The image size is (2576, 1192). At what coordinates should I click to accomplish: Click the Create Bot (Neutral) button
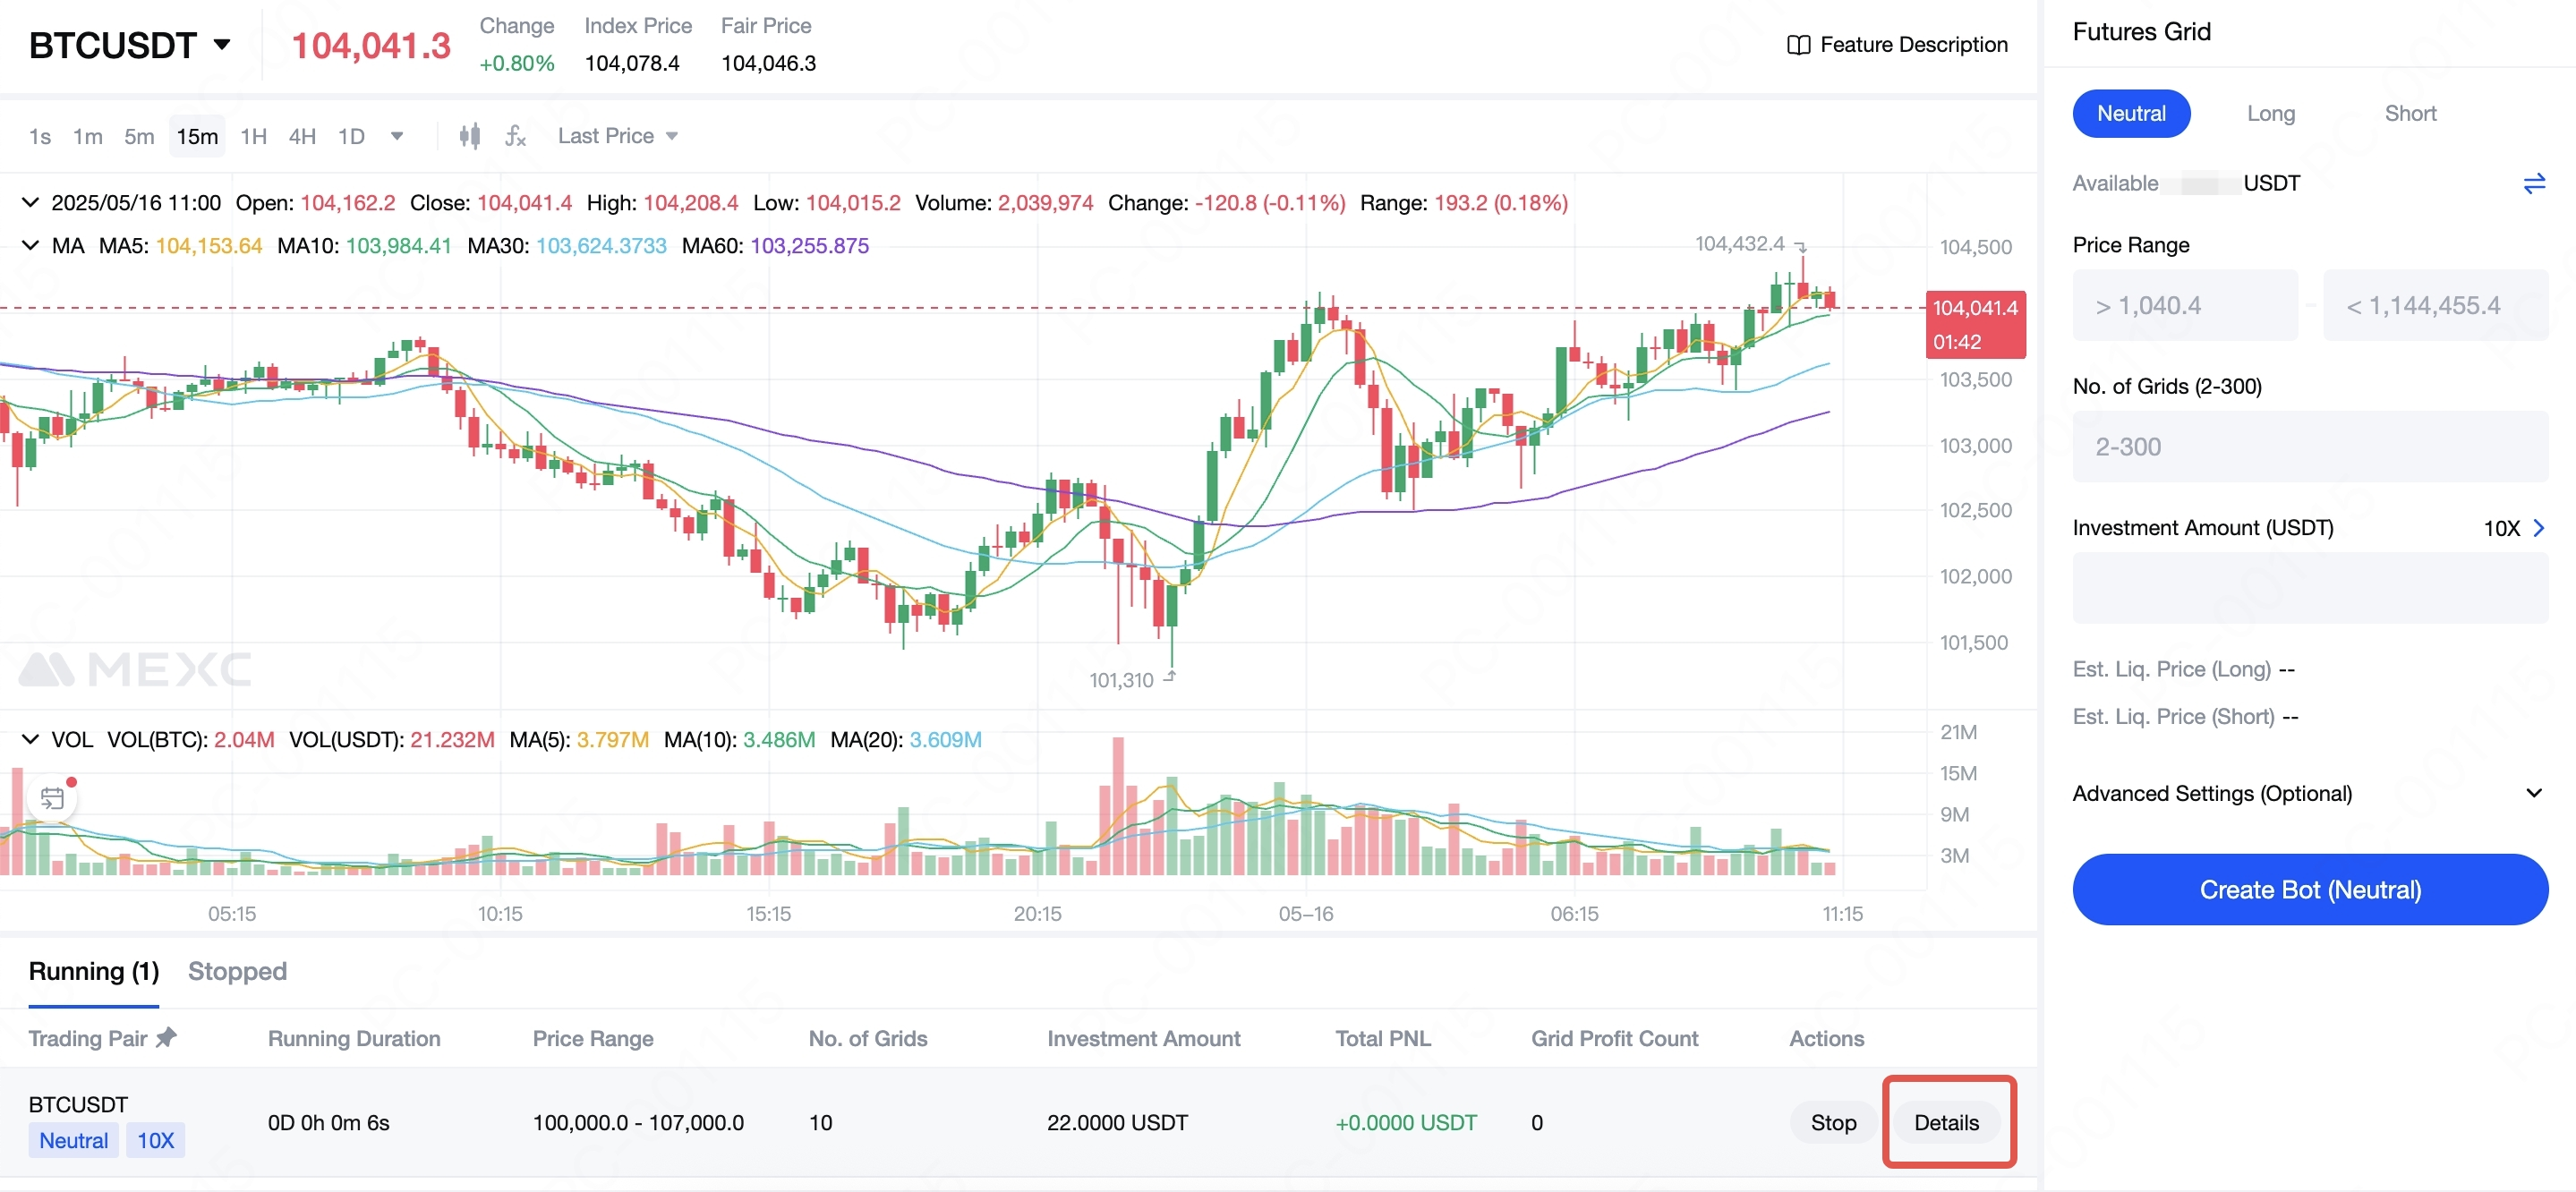pyautogui.click(x=2309, y=889)
